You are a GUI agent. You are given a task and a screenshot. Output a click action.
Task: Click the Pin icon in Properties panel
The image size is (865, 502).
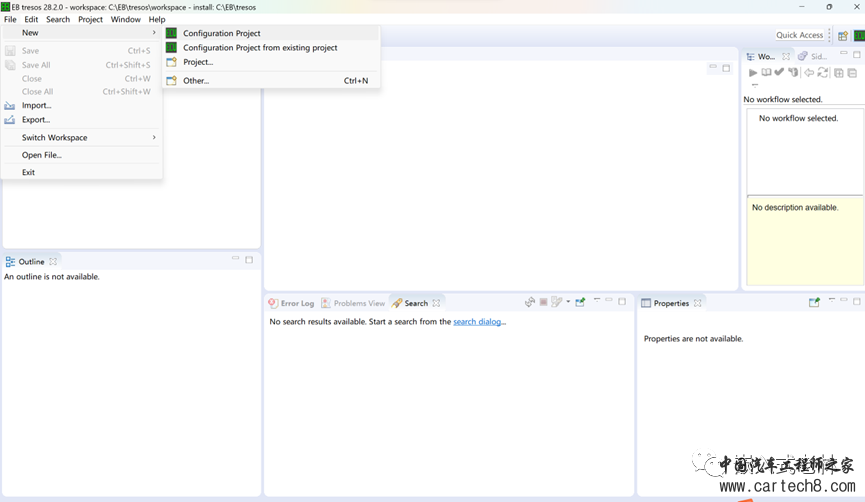tap(814, 302)
